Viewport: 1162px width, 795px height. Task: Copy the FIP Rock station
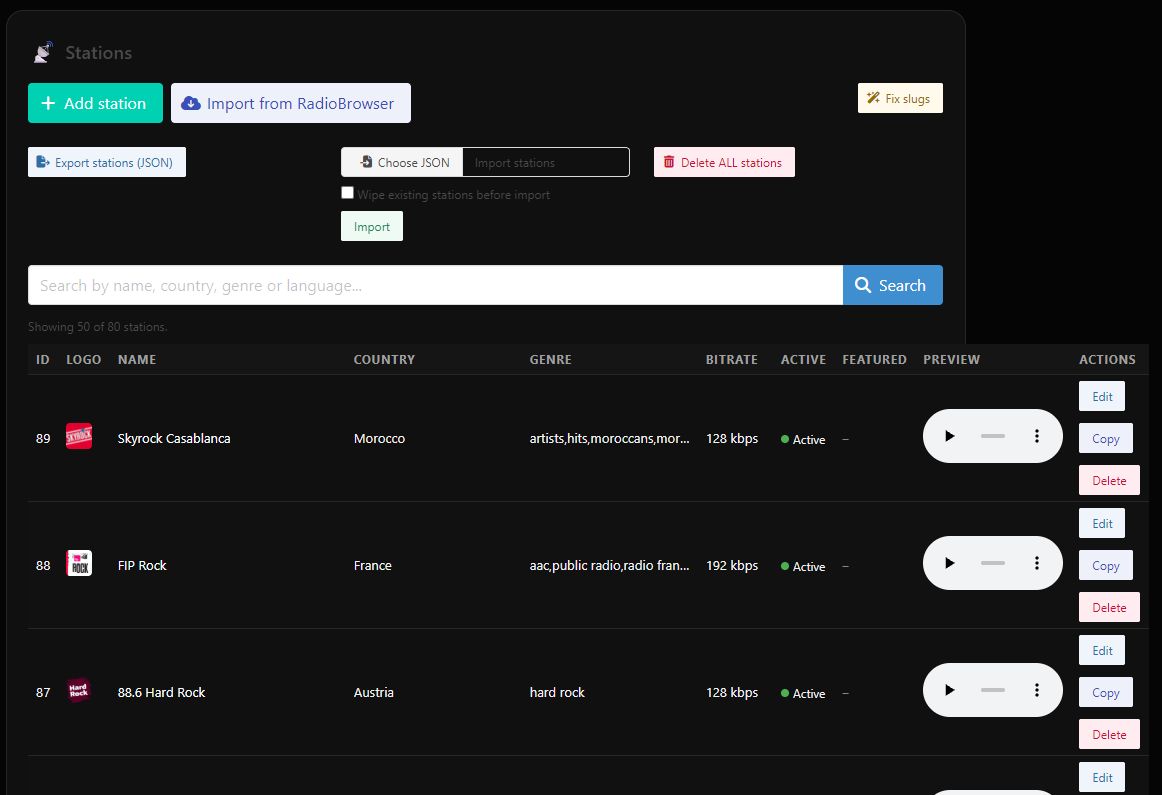point(1105,565)
